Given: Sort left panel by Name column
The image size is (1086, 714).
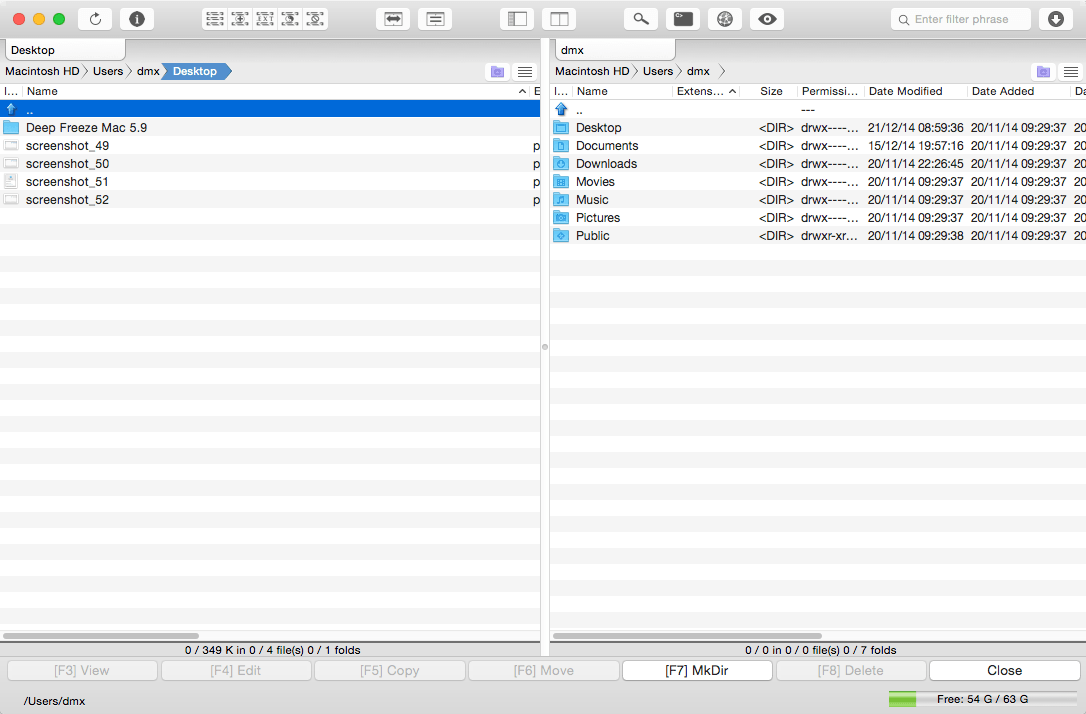Looking at the screenshot, I should coord(276,91).
